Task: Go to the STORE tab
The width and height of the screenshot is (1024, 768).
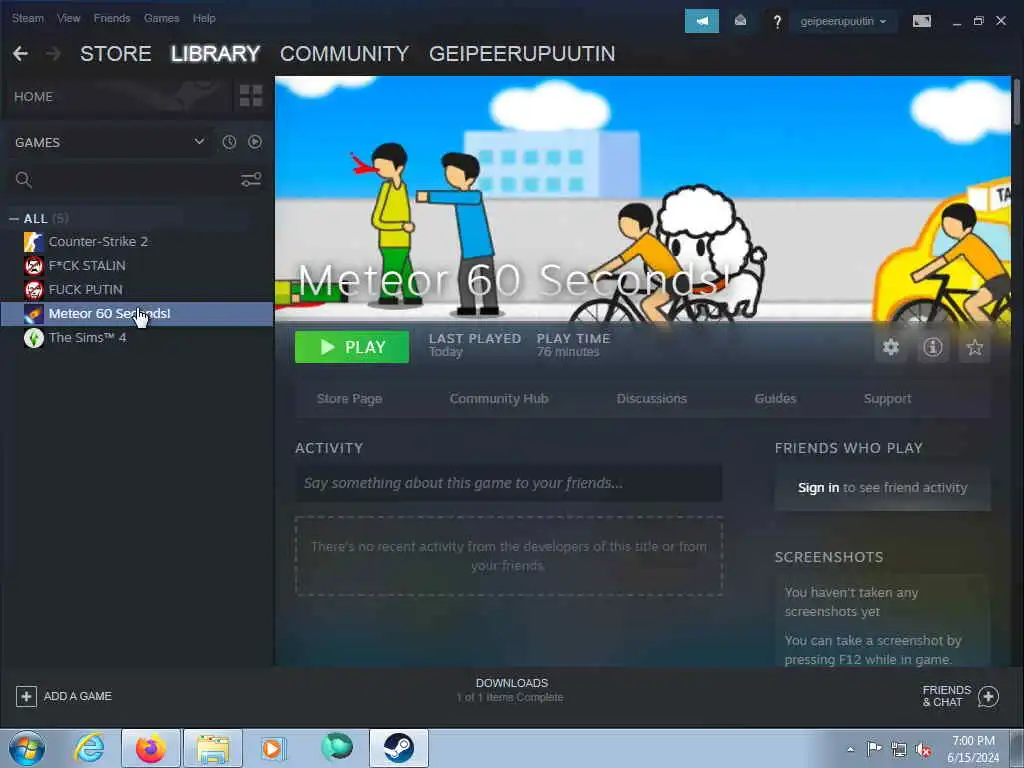Action: (116, 54)
